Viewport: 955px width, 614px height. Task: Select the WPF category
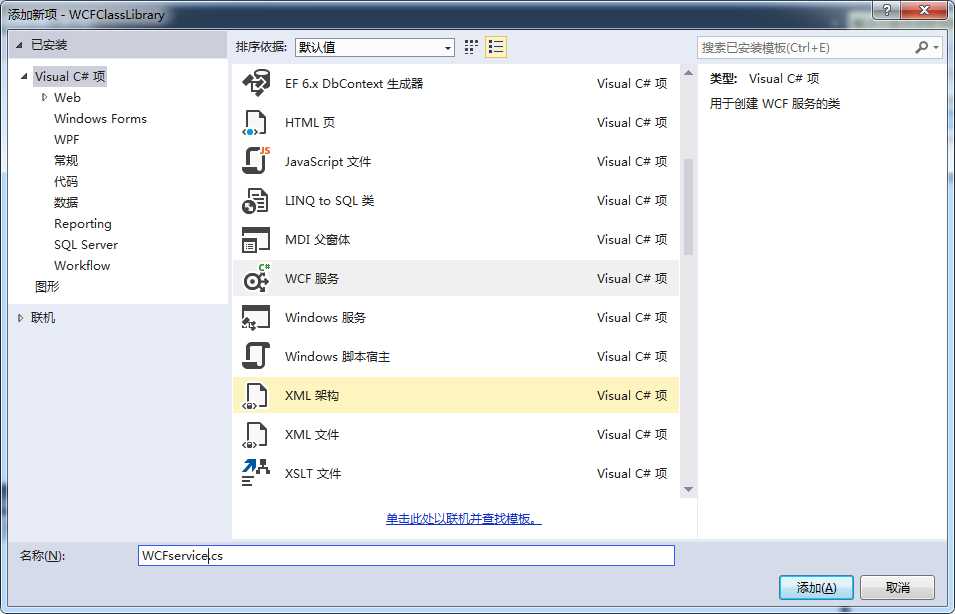pos(66,139)
